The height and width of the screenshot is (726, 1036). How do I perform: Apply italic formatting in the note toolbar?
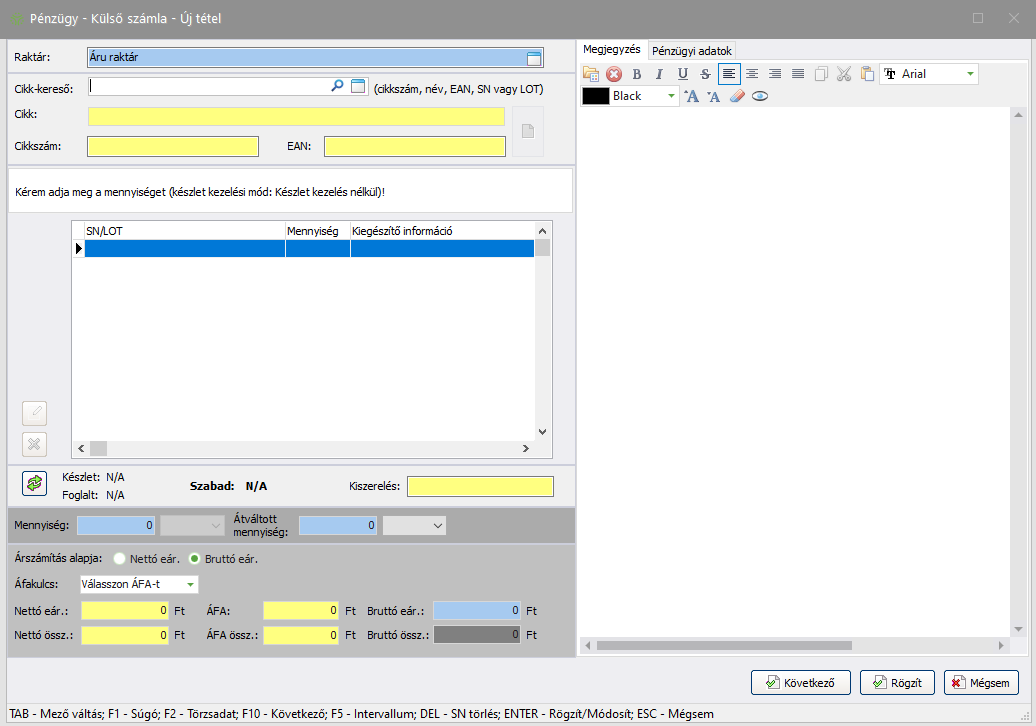tap(659, 74)
